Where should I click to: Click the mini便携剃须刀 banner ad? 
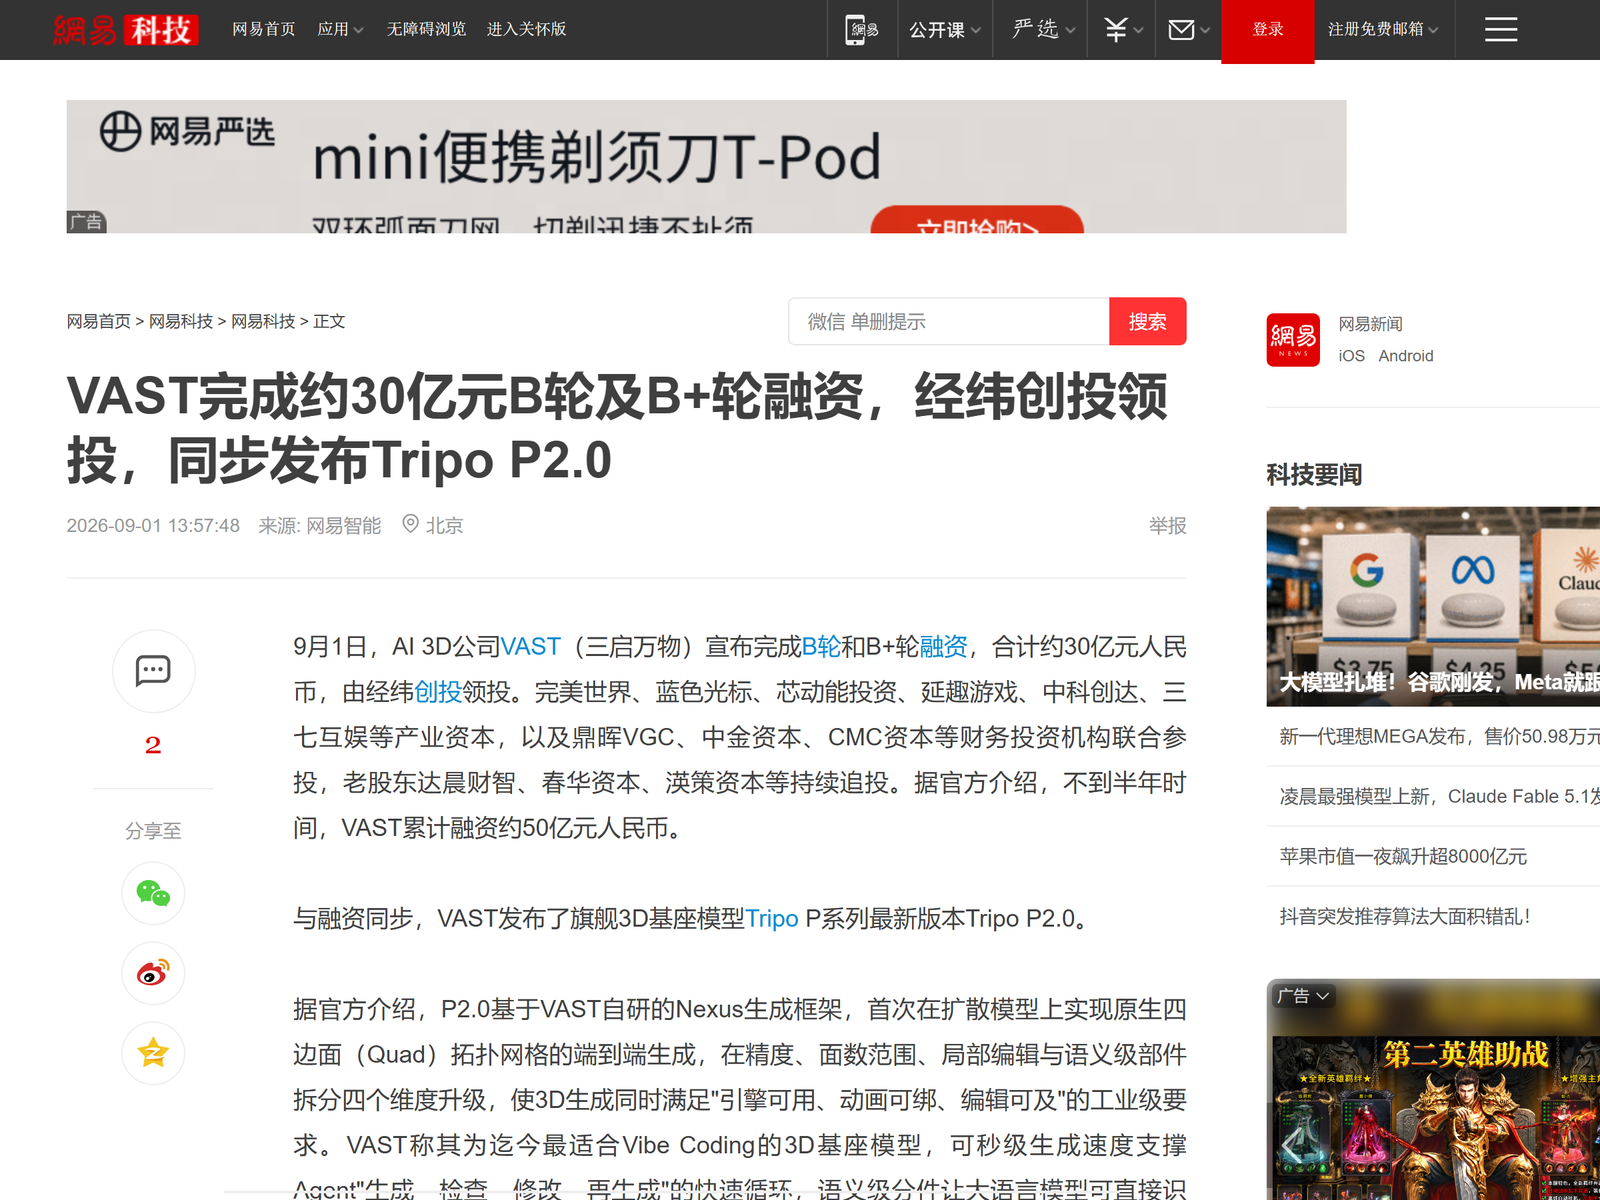[706, 167]
